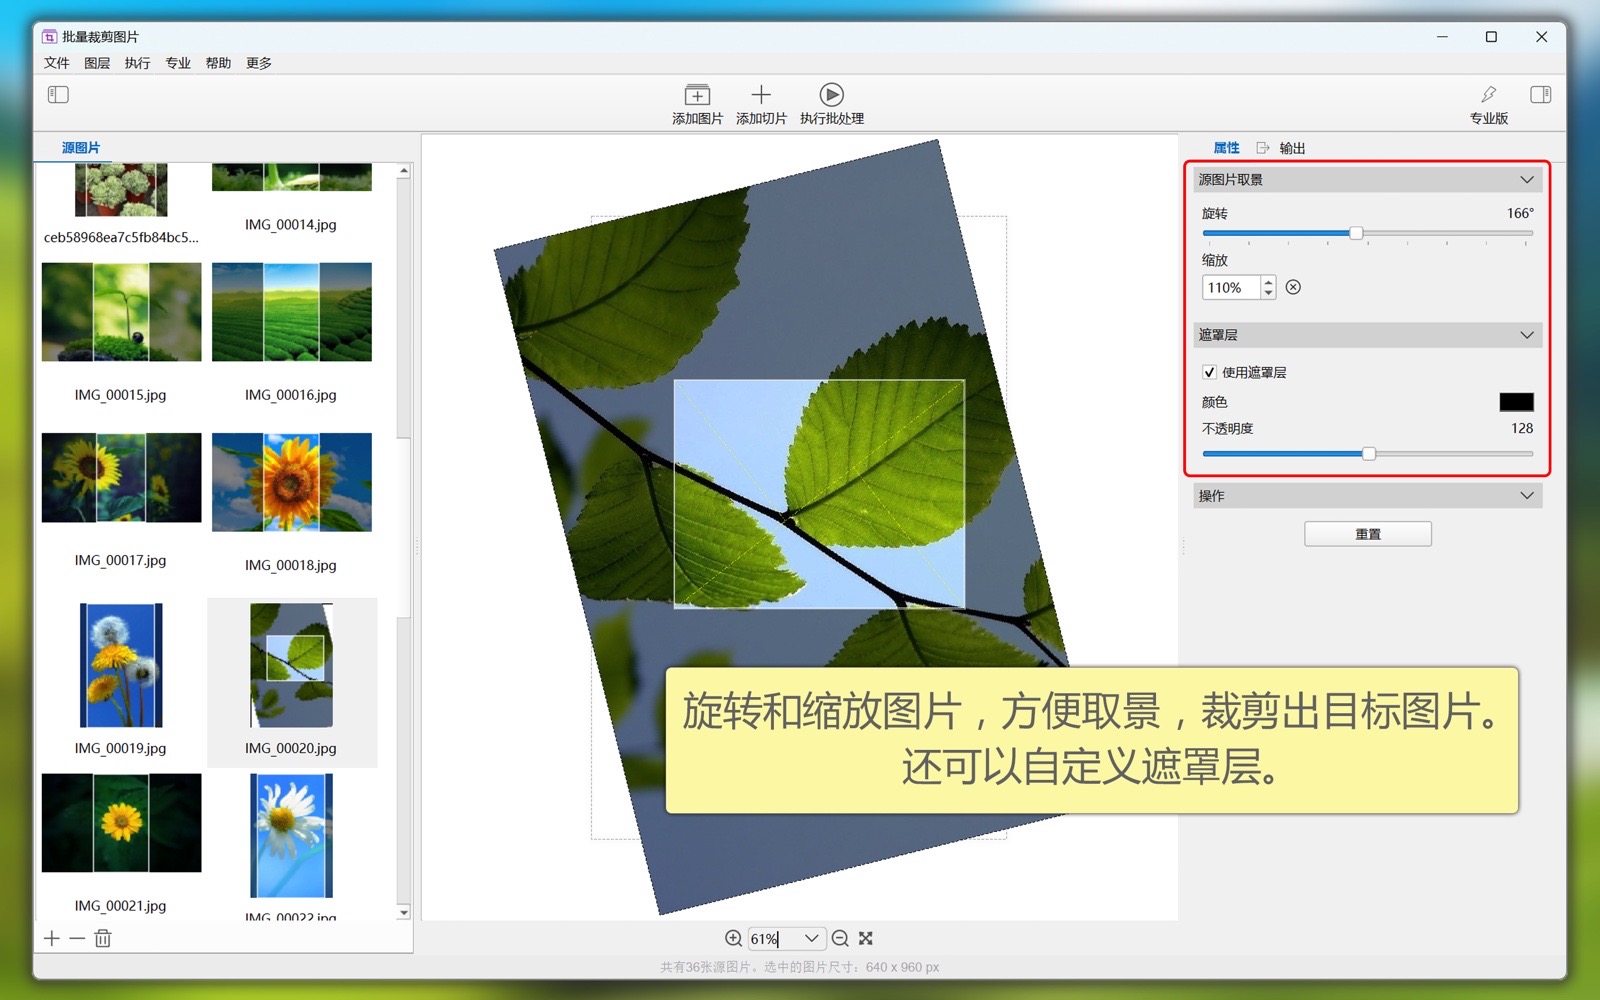
Task: Clear the scale value with X icon
Action: (x=1293, y=287)
